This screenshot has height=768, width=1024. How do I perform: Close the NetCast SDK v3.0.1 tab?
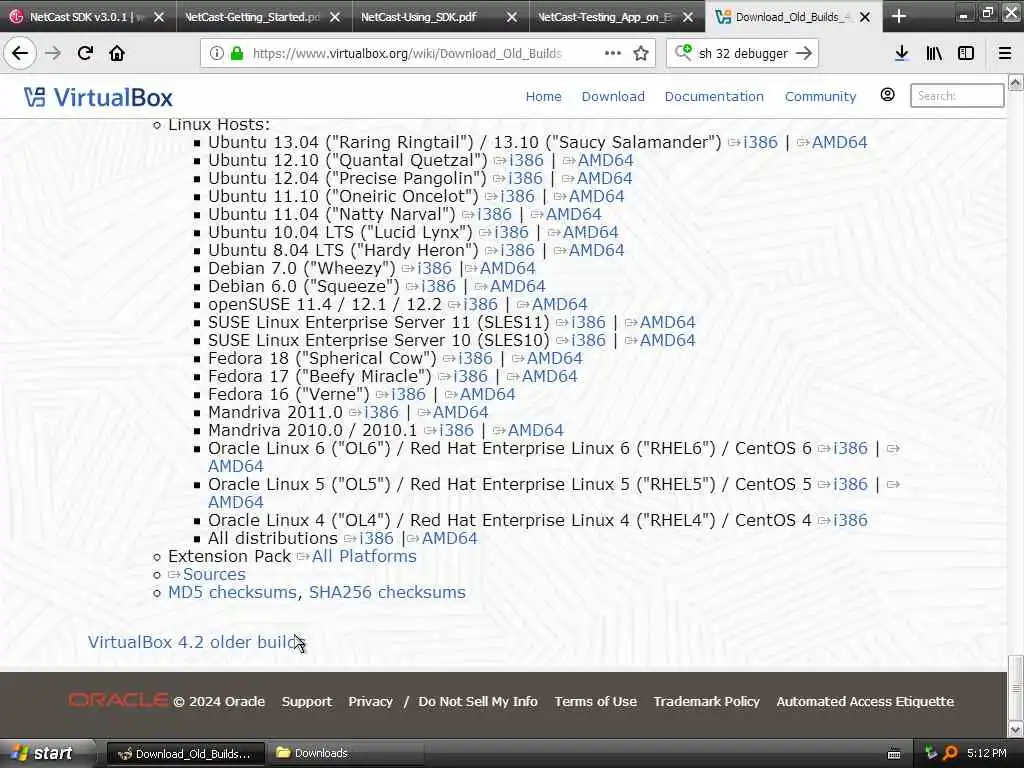pyautogui.click(x=159, y=18)
